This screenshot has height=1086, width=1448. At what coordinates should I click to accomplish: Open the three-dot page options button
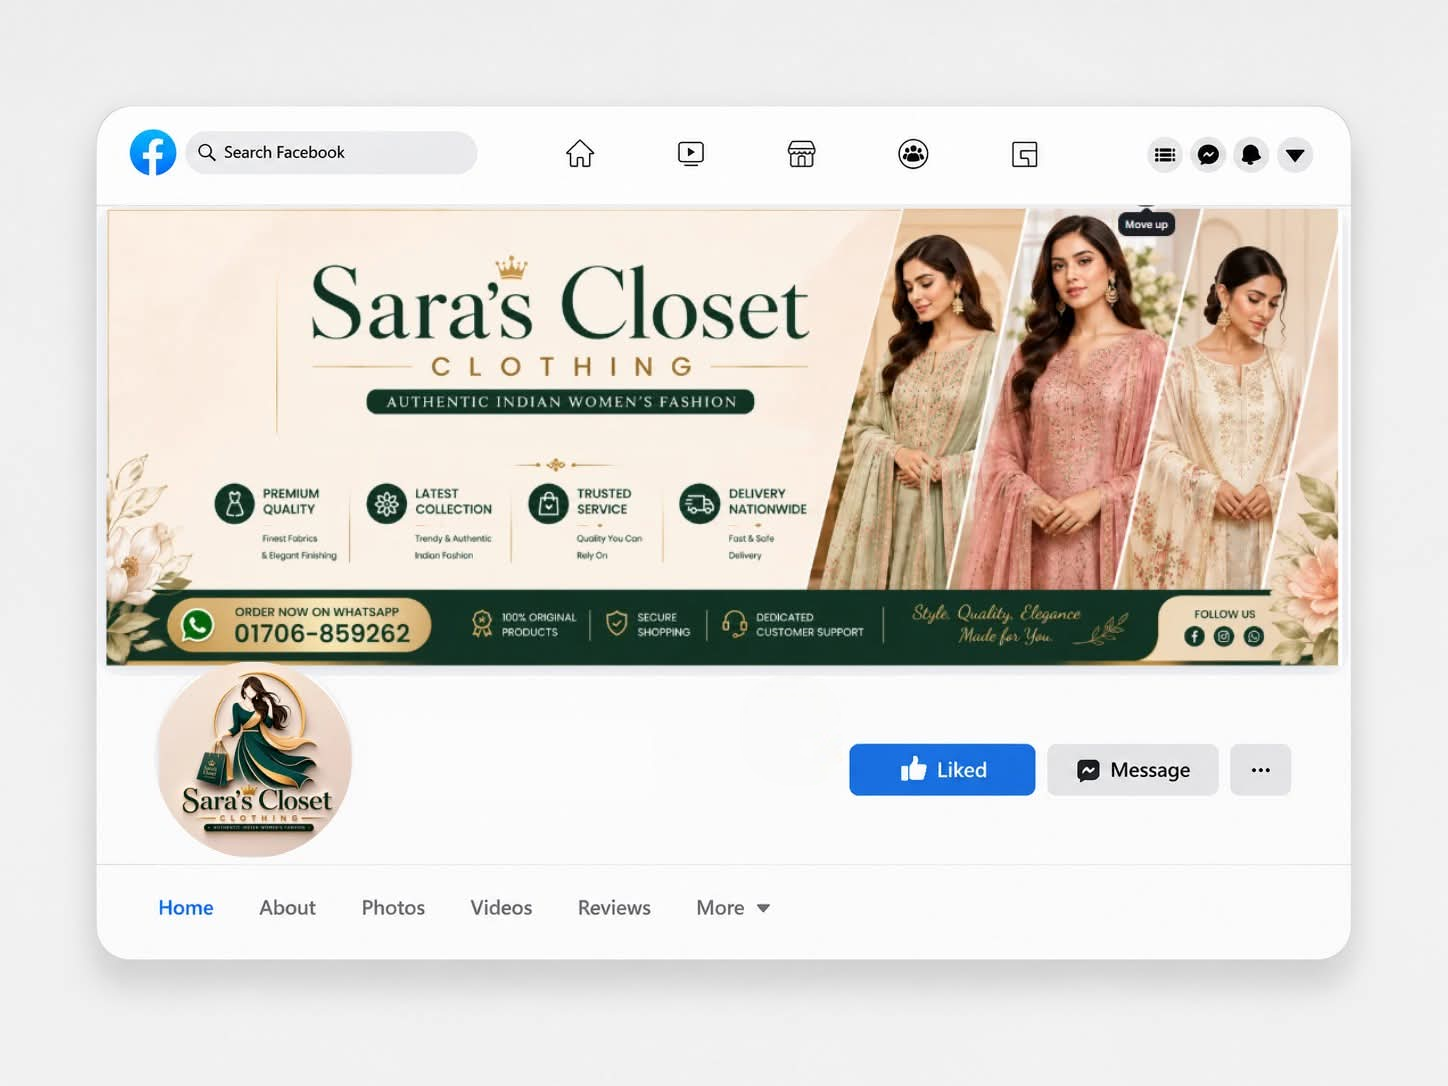(x=1261, y=770)
